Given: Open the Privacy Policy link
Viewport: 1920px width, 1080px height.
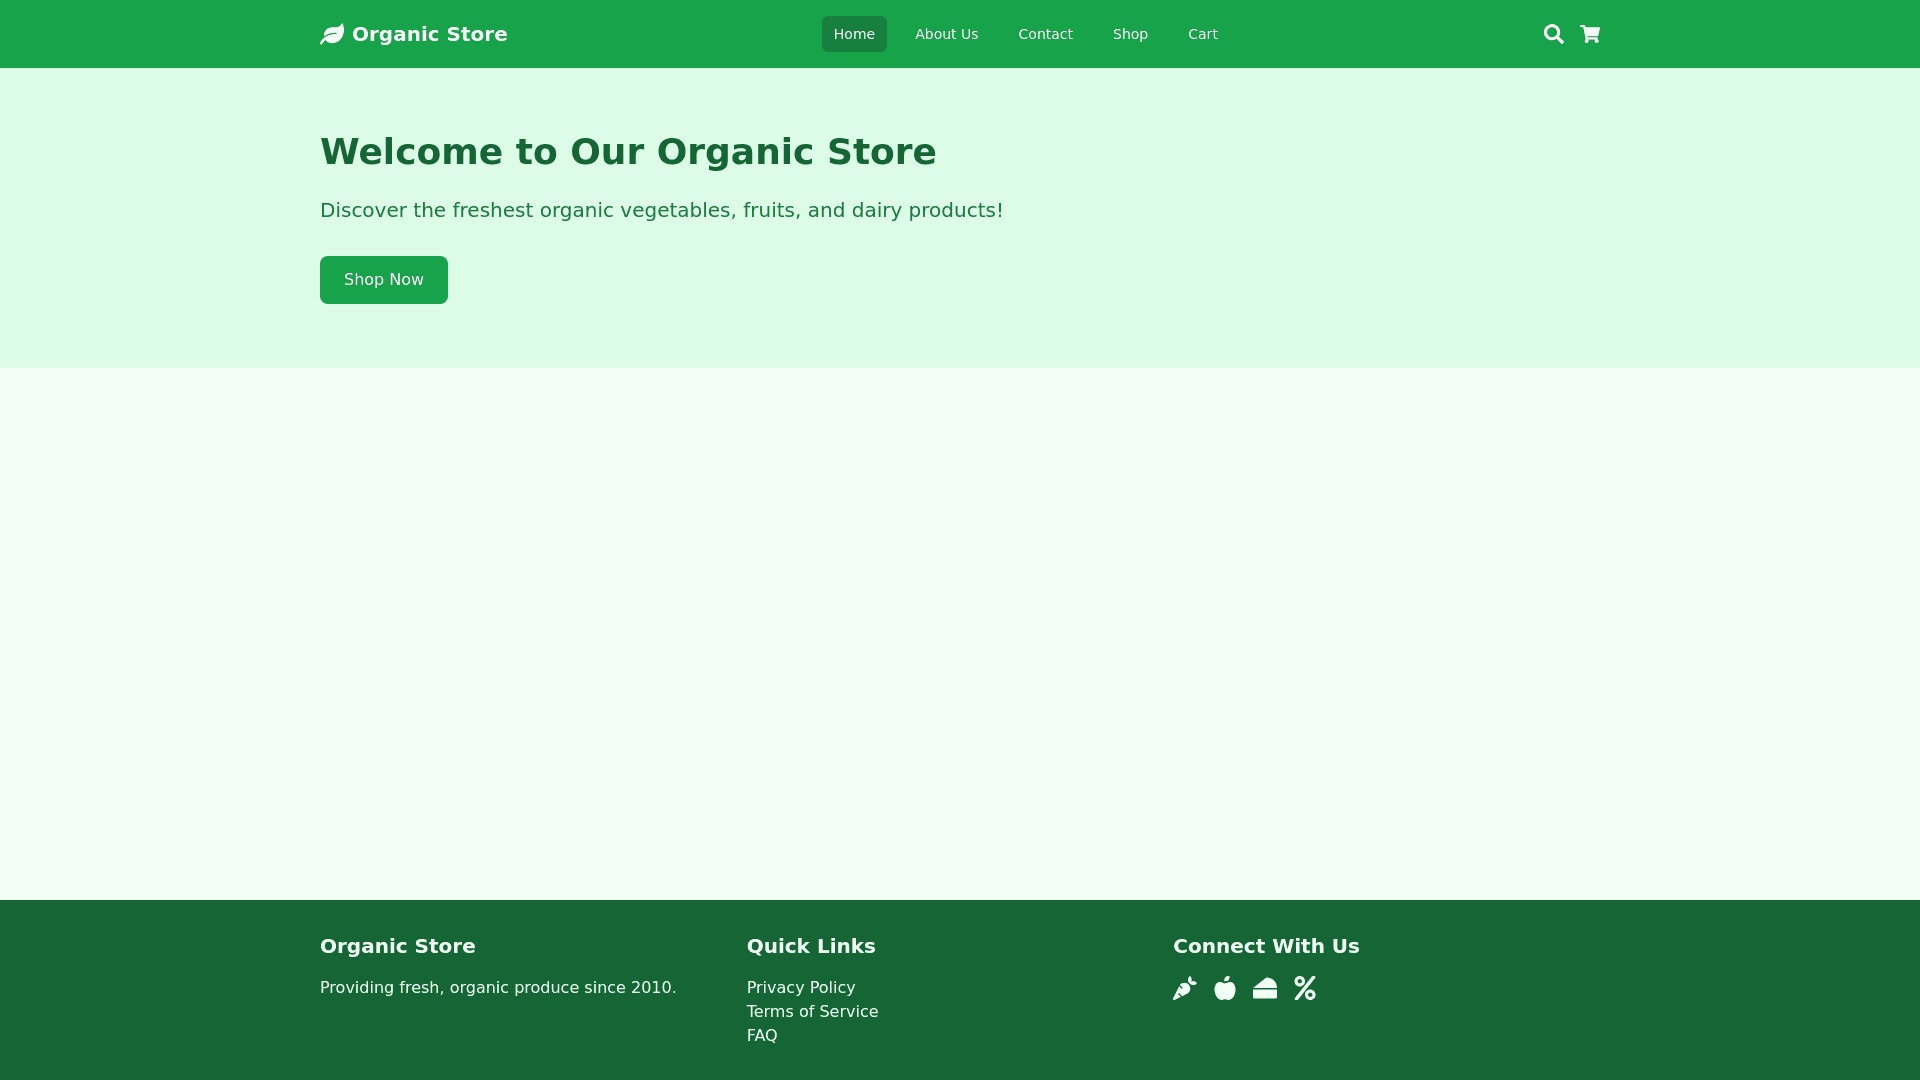Looking at the screenshot, I should (x=800, y=987).
